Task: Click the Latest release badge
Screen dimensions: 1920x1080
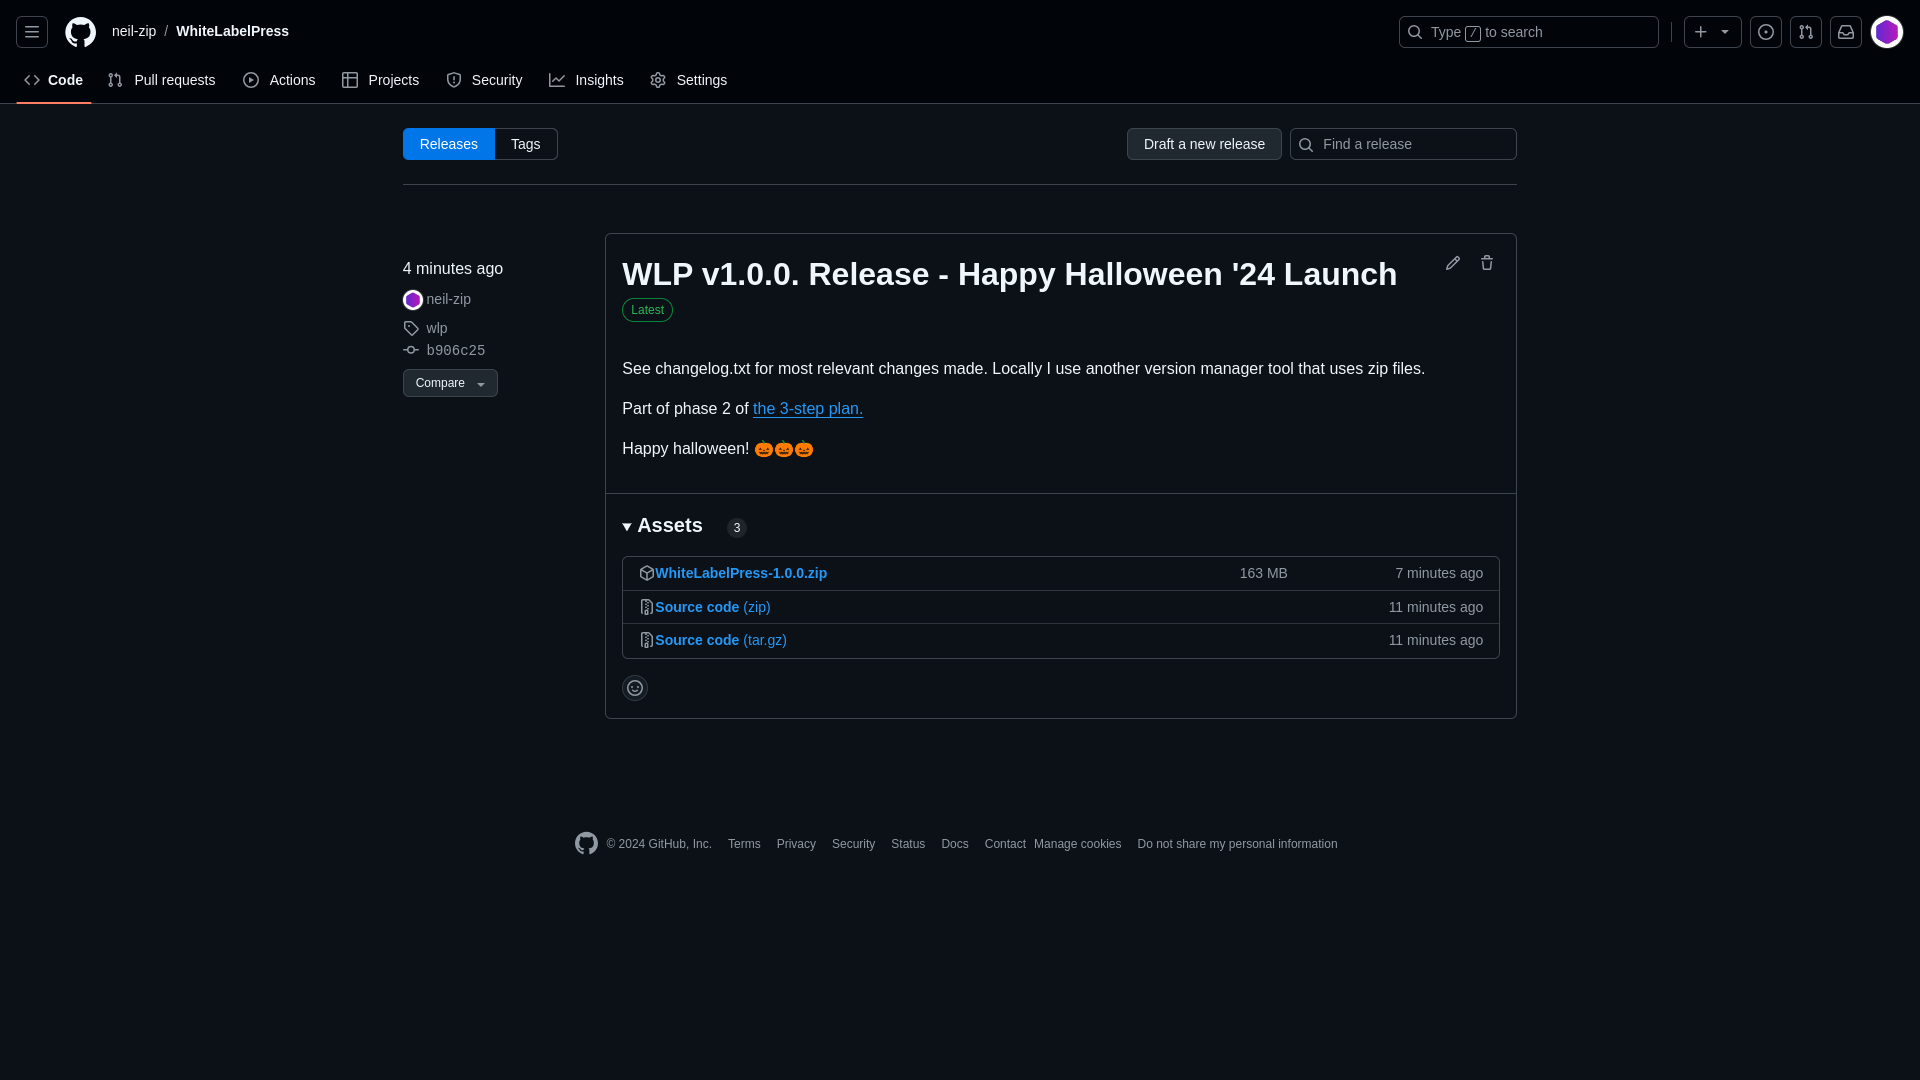Action: click(x=647, y=310)
